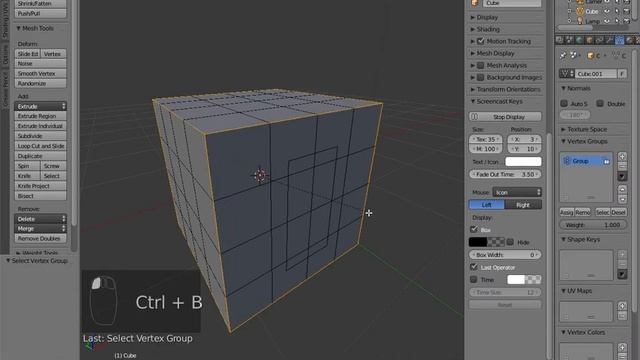The width and height of the screenshot is (640, 360).
Task: Add a vertex color layer plus icon
Action: [622, 347]
